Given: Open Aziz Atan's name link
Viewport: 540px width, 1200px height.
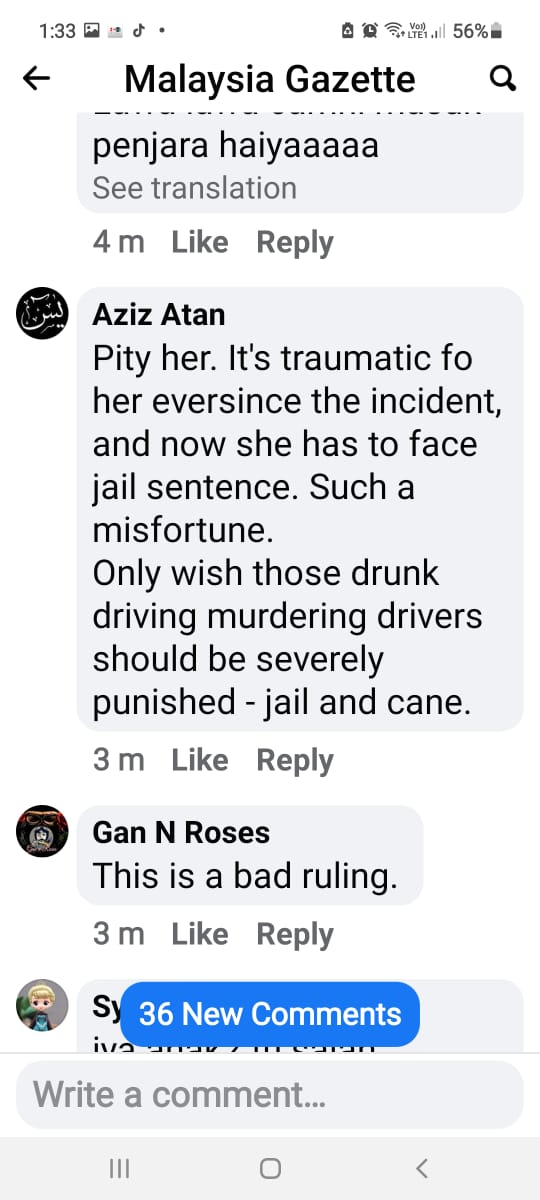Looking at the screenshot, I should click(x=158, y=314).
